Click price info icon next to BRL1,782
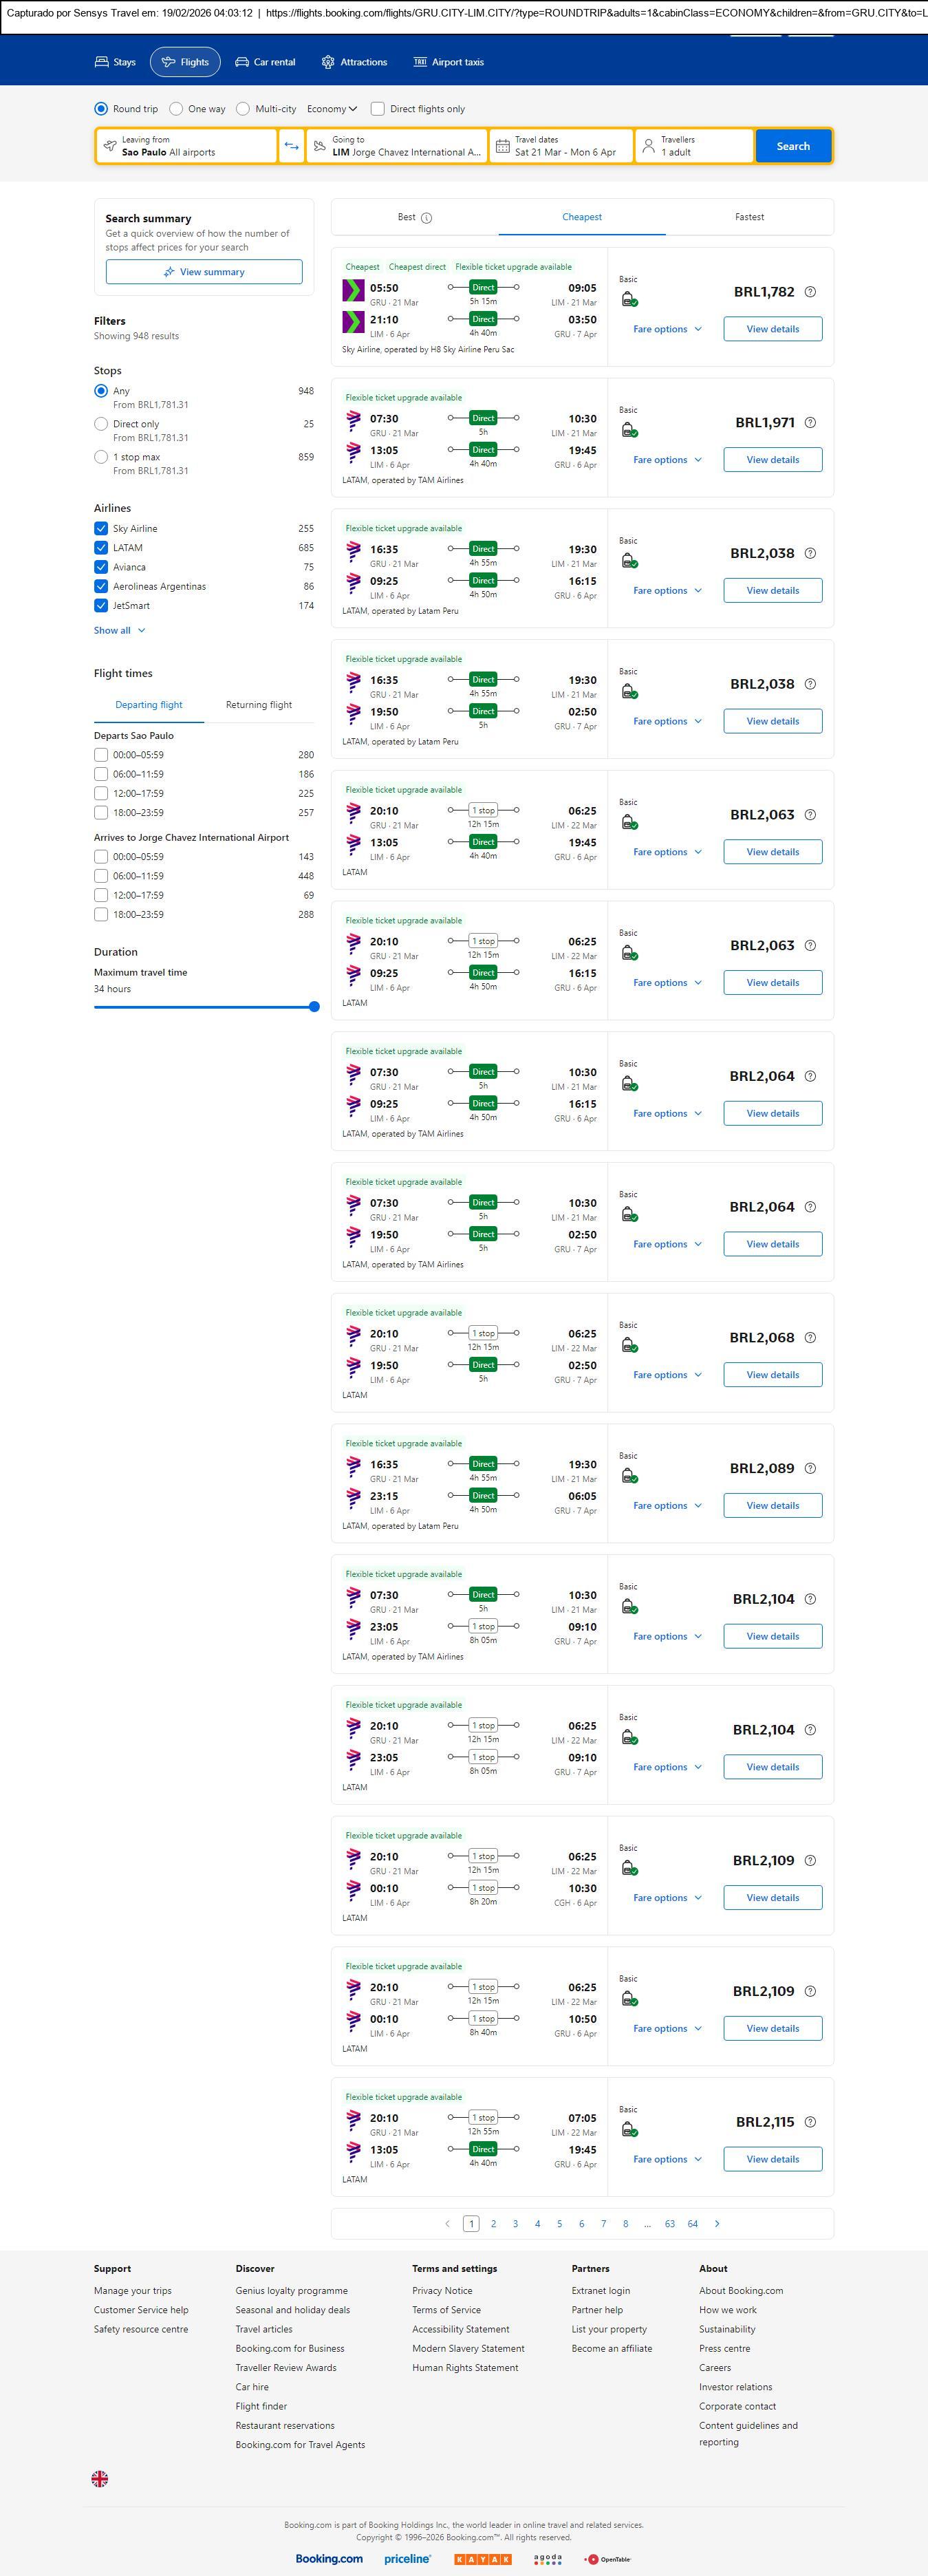 (810, 292)
